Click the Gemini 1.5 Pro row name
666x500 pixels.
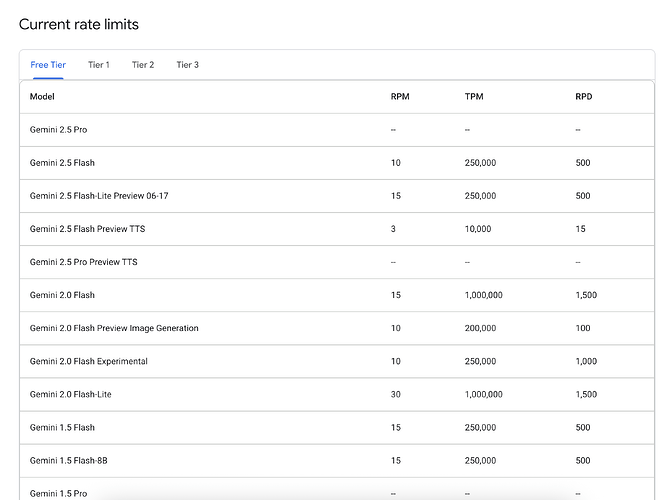click(x=58, y=494)
